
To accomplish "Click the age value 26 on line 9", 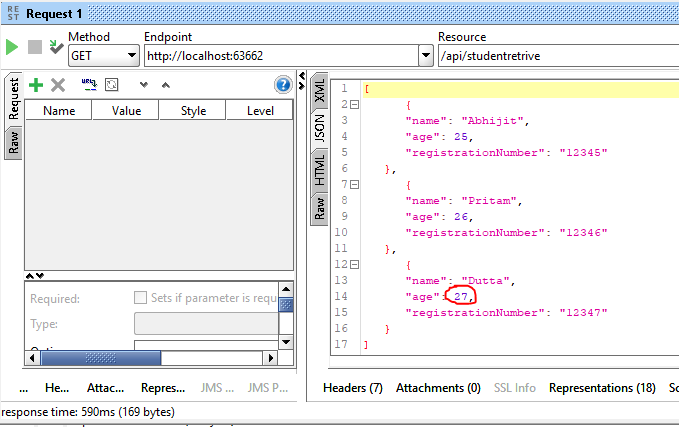I will (x=461, y=217).
